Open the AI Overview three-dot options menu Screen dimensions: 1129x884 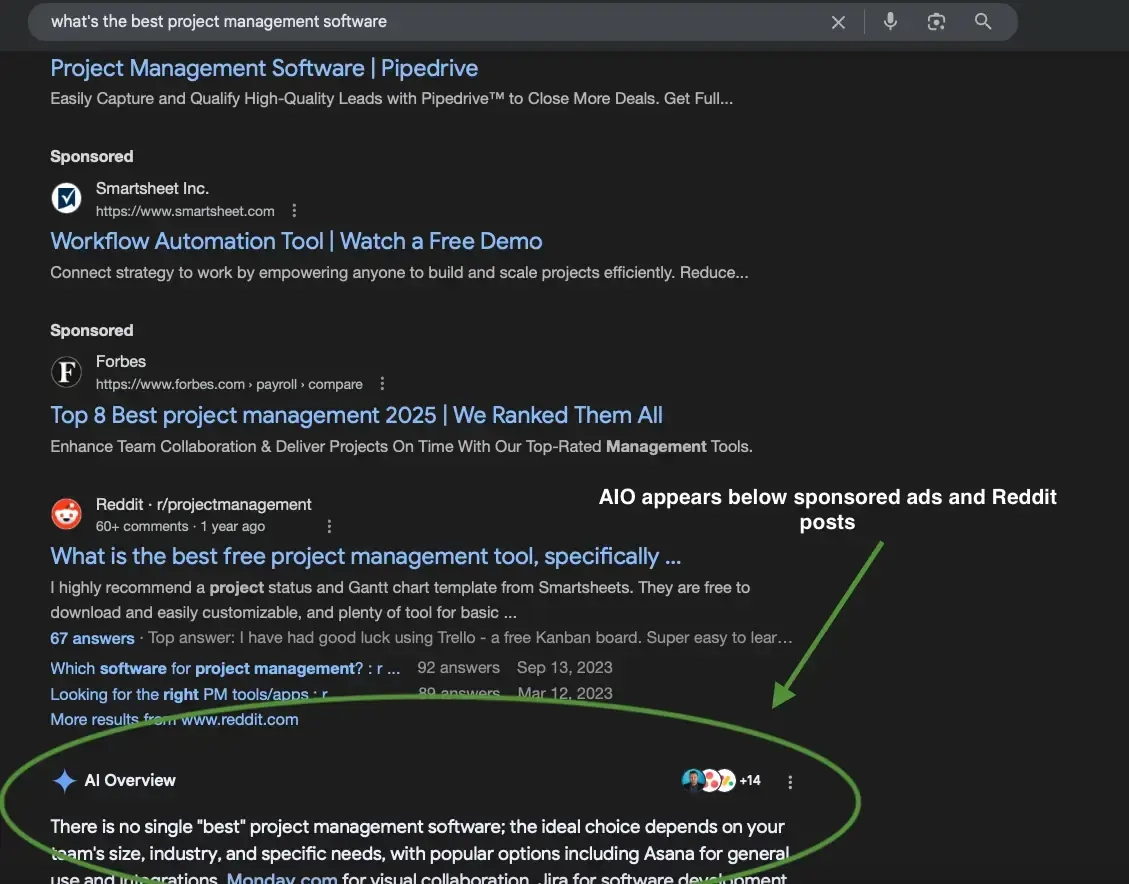point(790,782)
